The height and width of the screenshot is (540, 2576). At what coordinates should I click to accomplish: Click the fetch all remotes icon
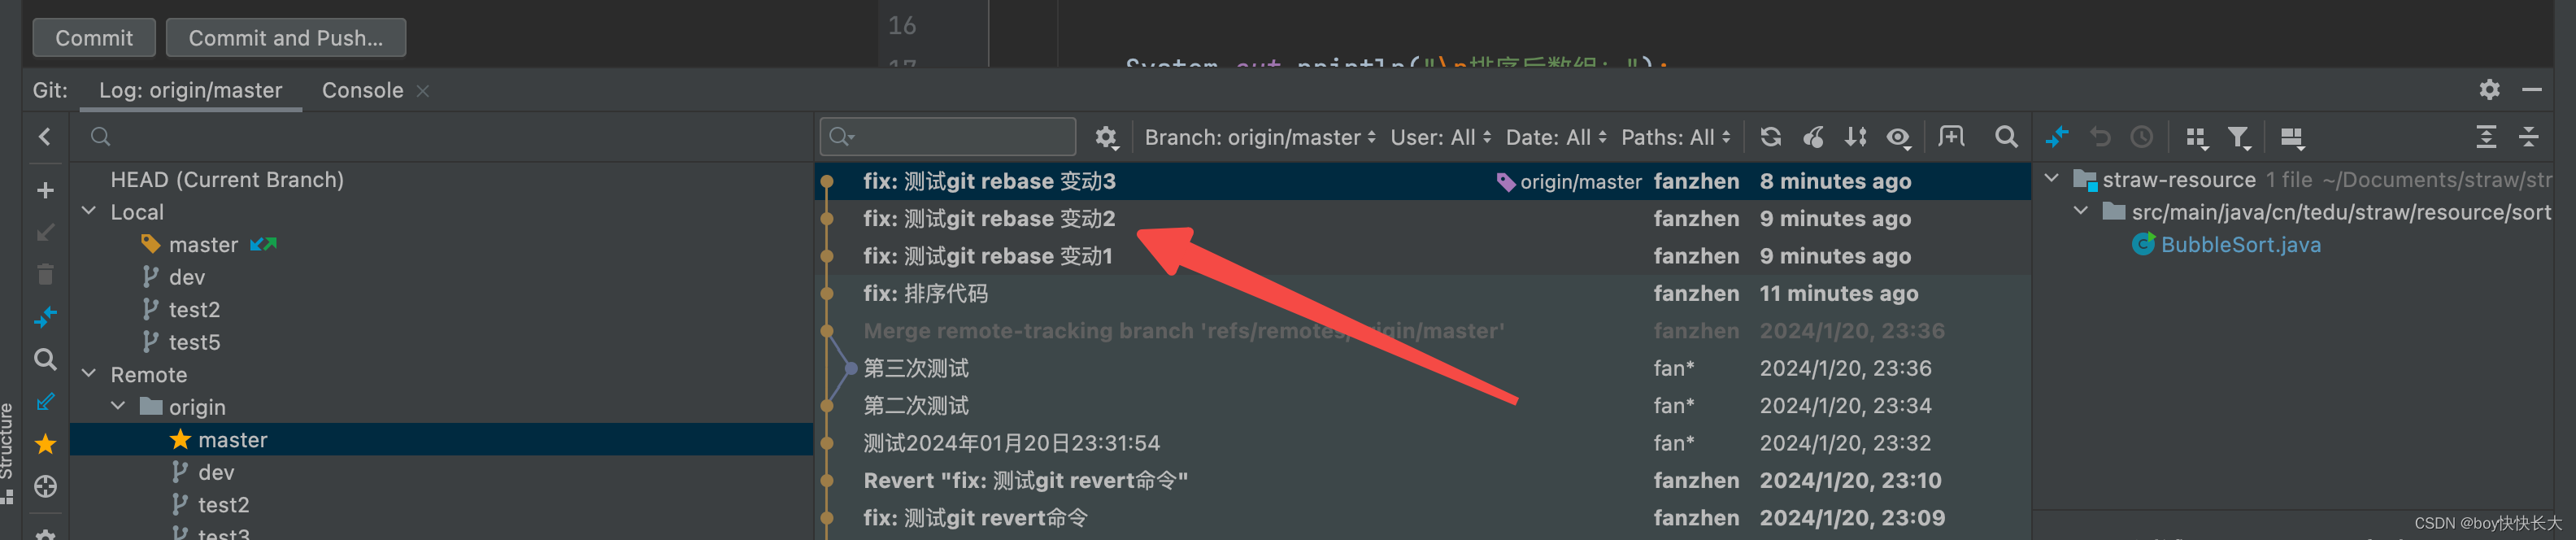tap(45, 401)
